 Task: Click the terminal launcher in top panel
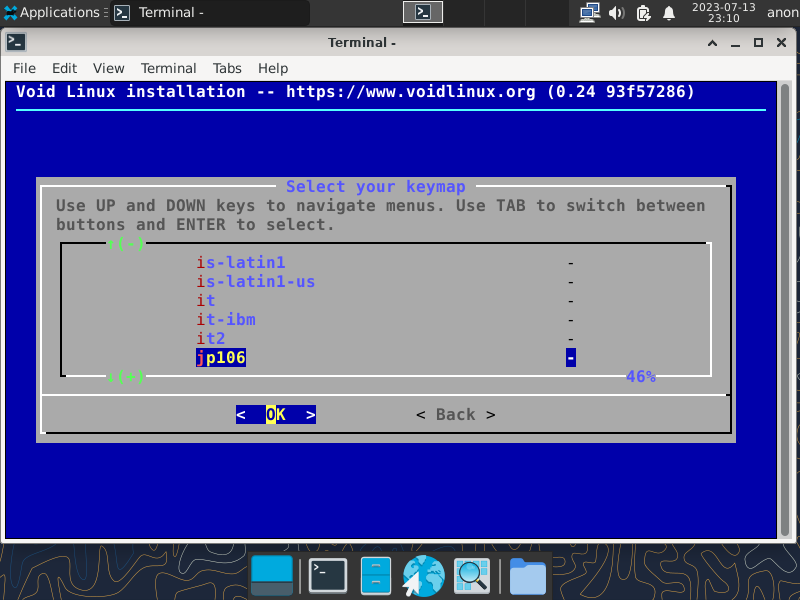pyautogui.click(x=422, y=12)
